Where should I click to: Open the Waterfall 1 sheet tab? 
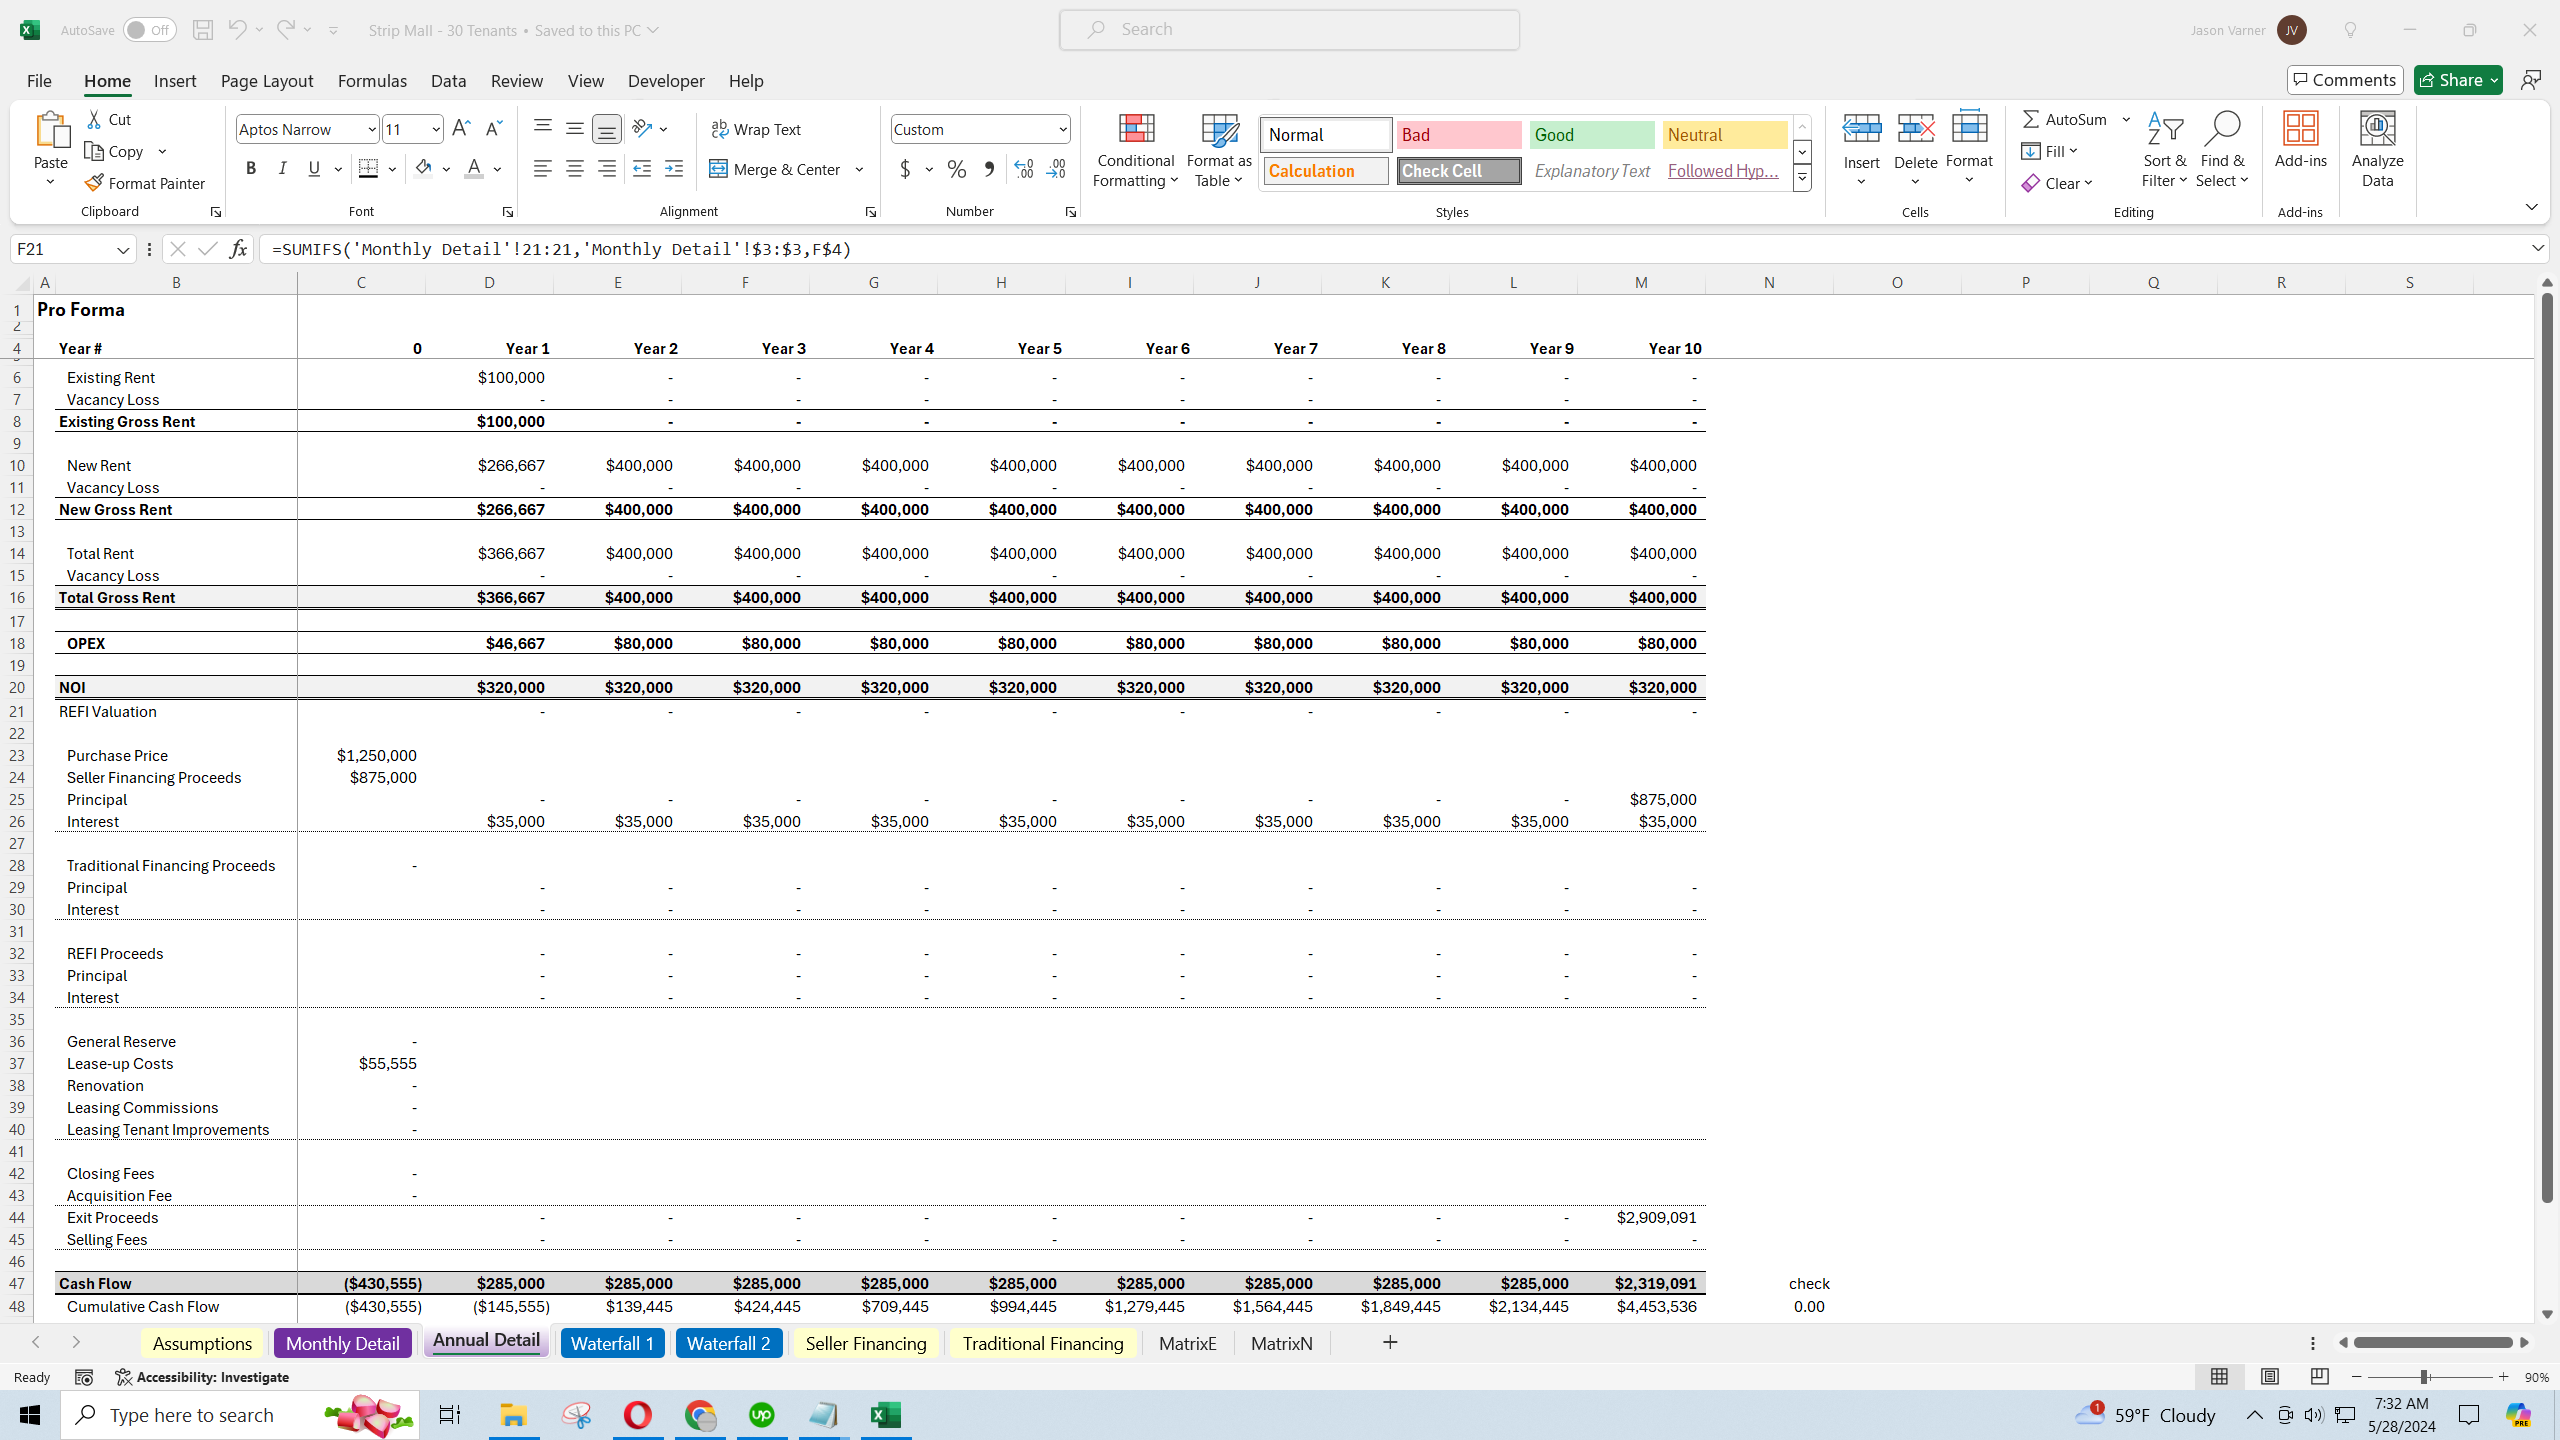point(612,1343)
